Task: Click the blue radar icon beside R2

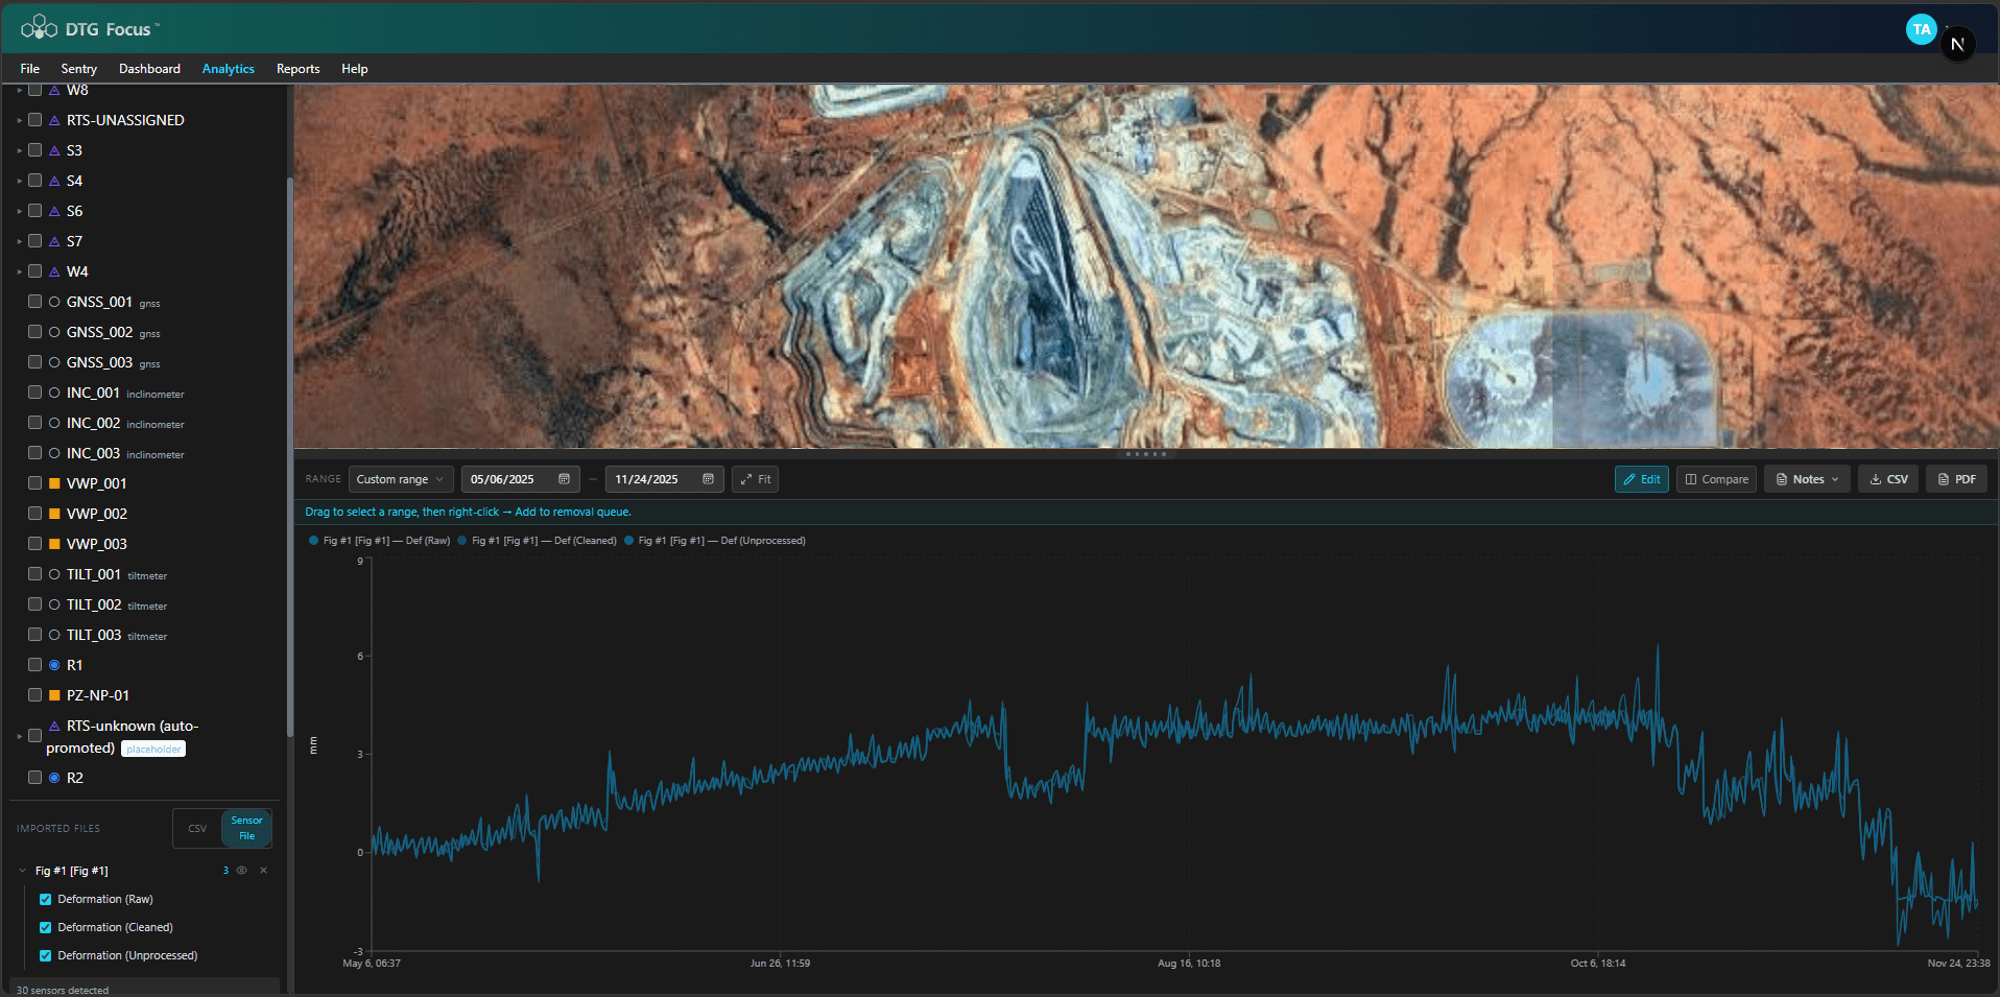Action: (54, 778)
